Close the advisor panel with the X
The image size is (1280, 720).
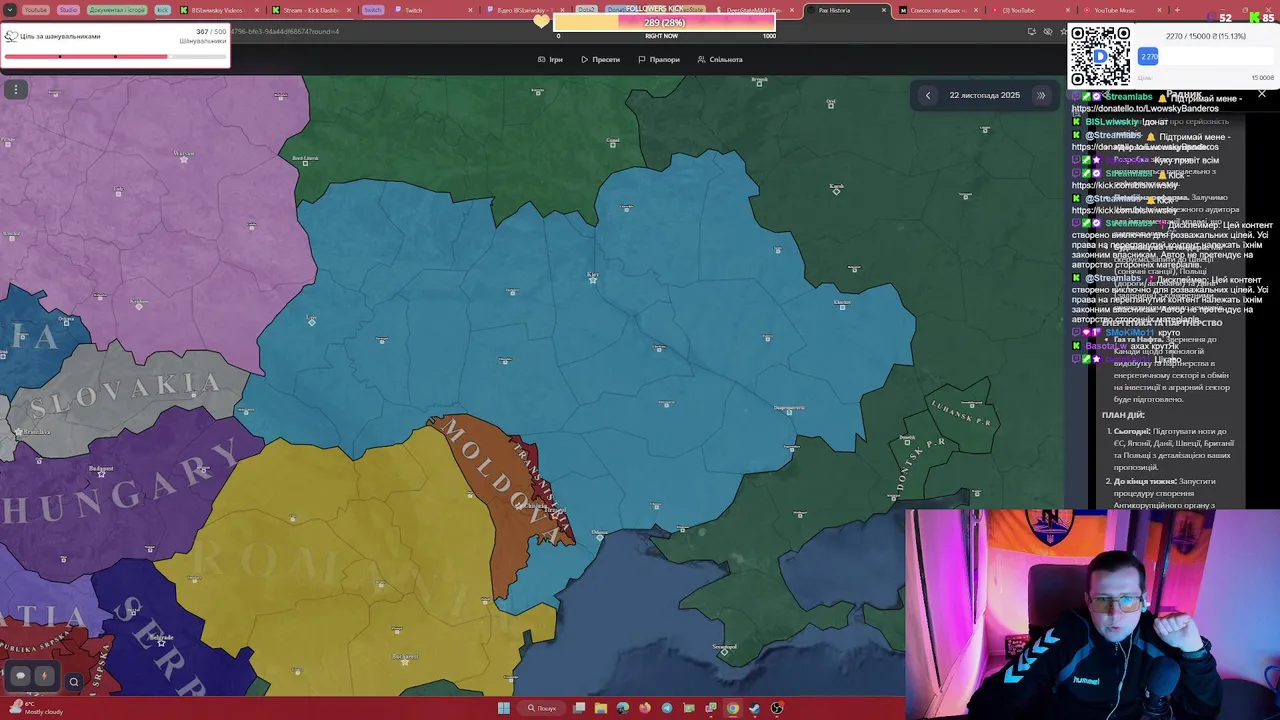[x=1262, y=94]
